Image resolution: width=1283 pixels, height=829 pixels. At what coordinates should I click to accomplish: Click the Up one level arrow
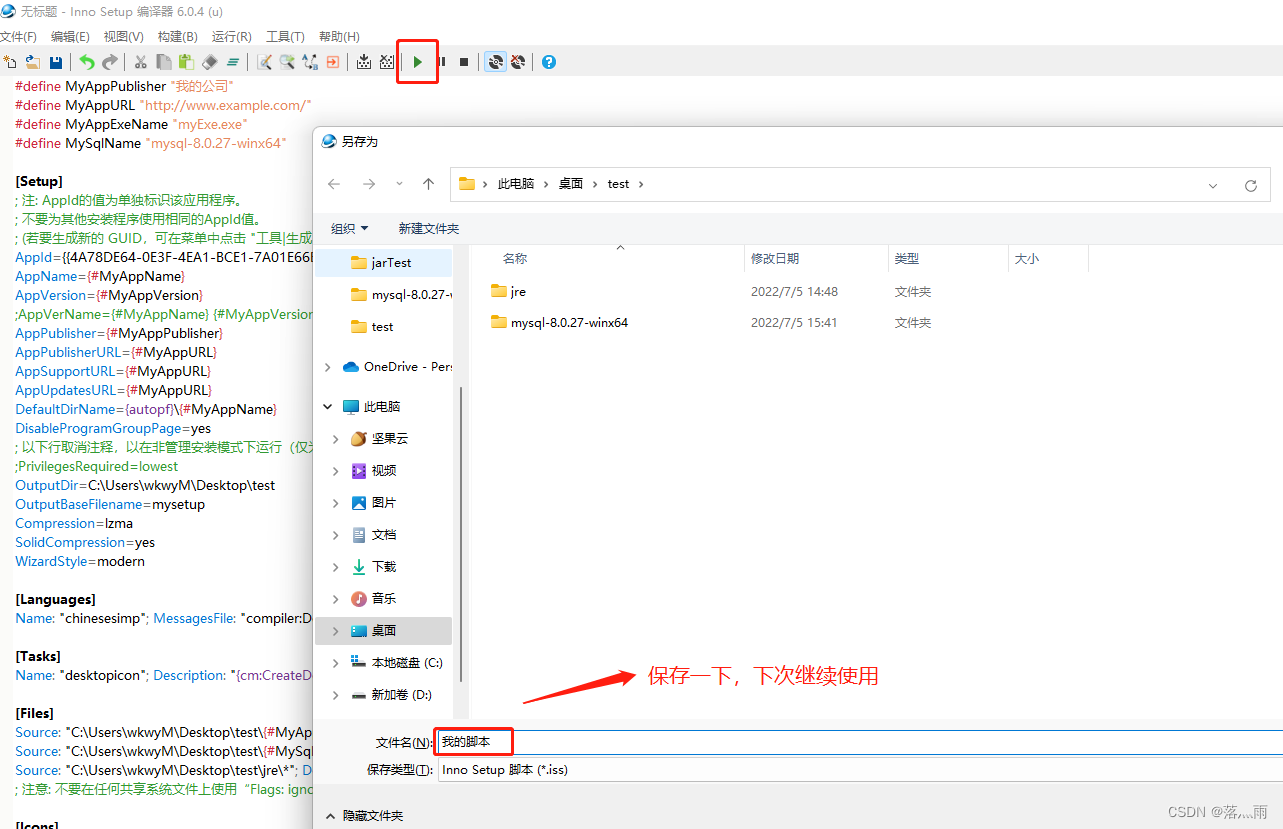point(428,184)
